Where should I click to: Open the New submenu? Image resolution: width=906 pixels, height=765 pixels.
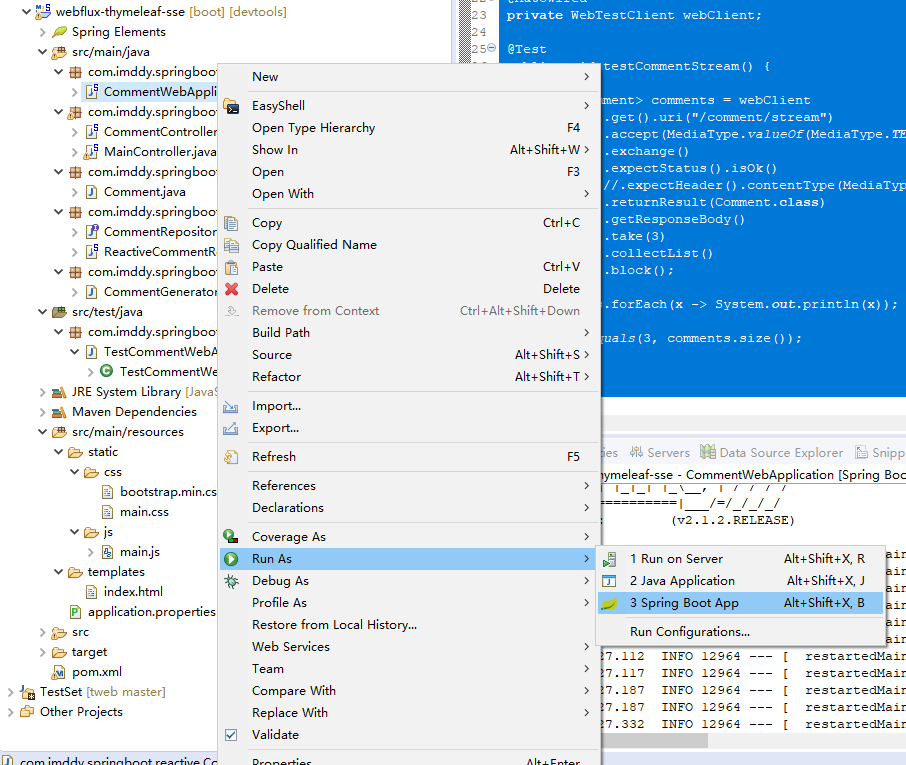(x=409, y=77)
